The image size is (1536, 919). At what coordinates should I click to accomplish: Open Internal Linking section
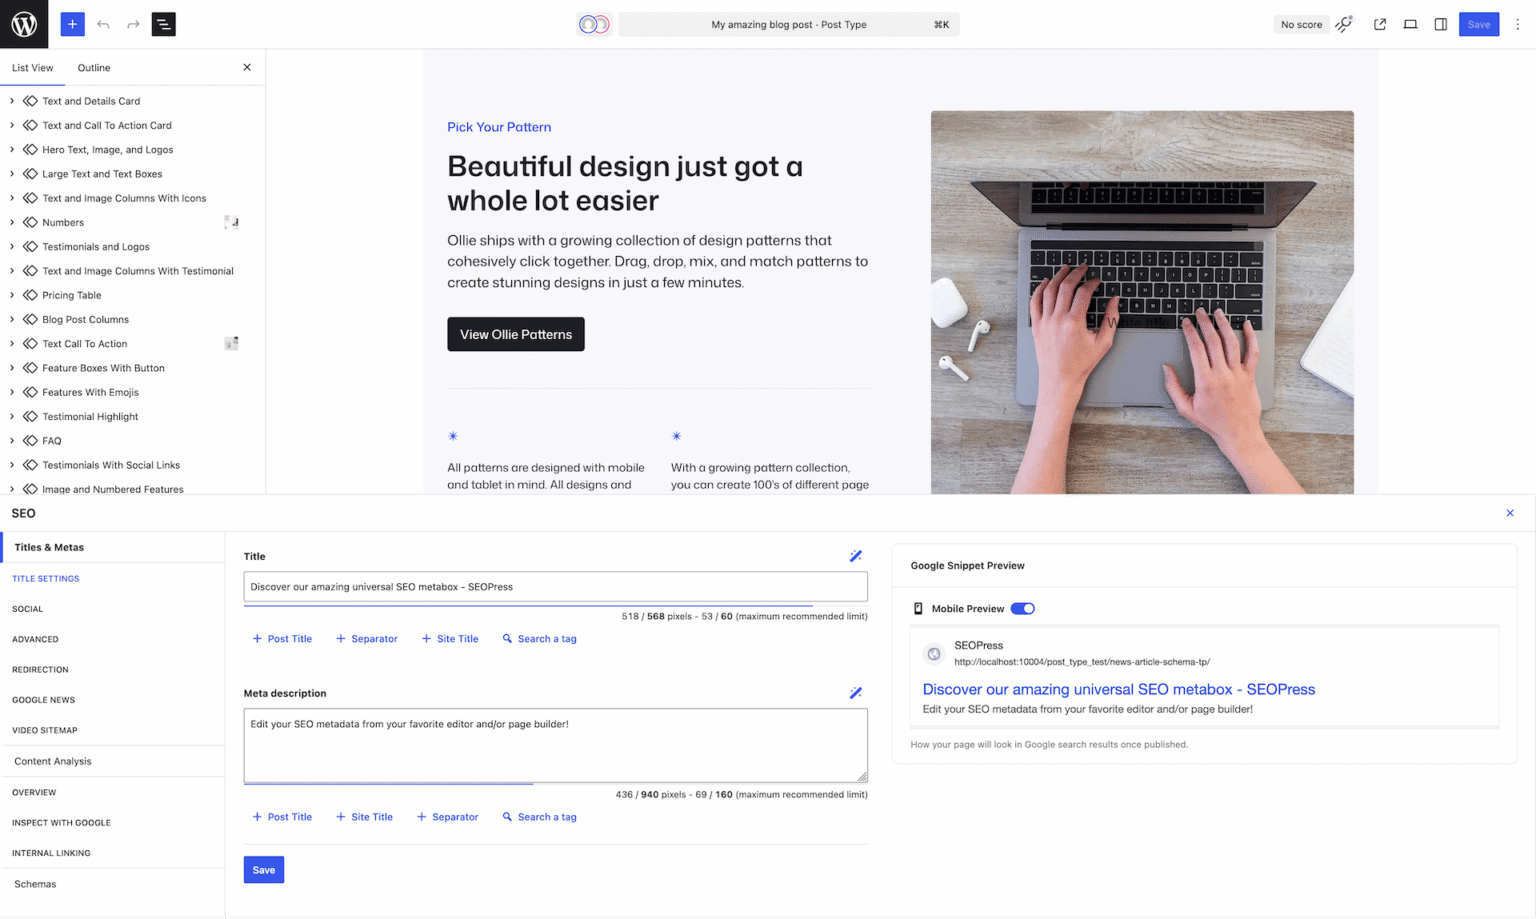[x=51, y=853]
